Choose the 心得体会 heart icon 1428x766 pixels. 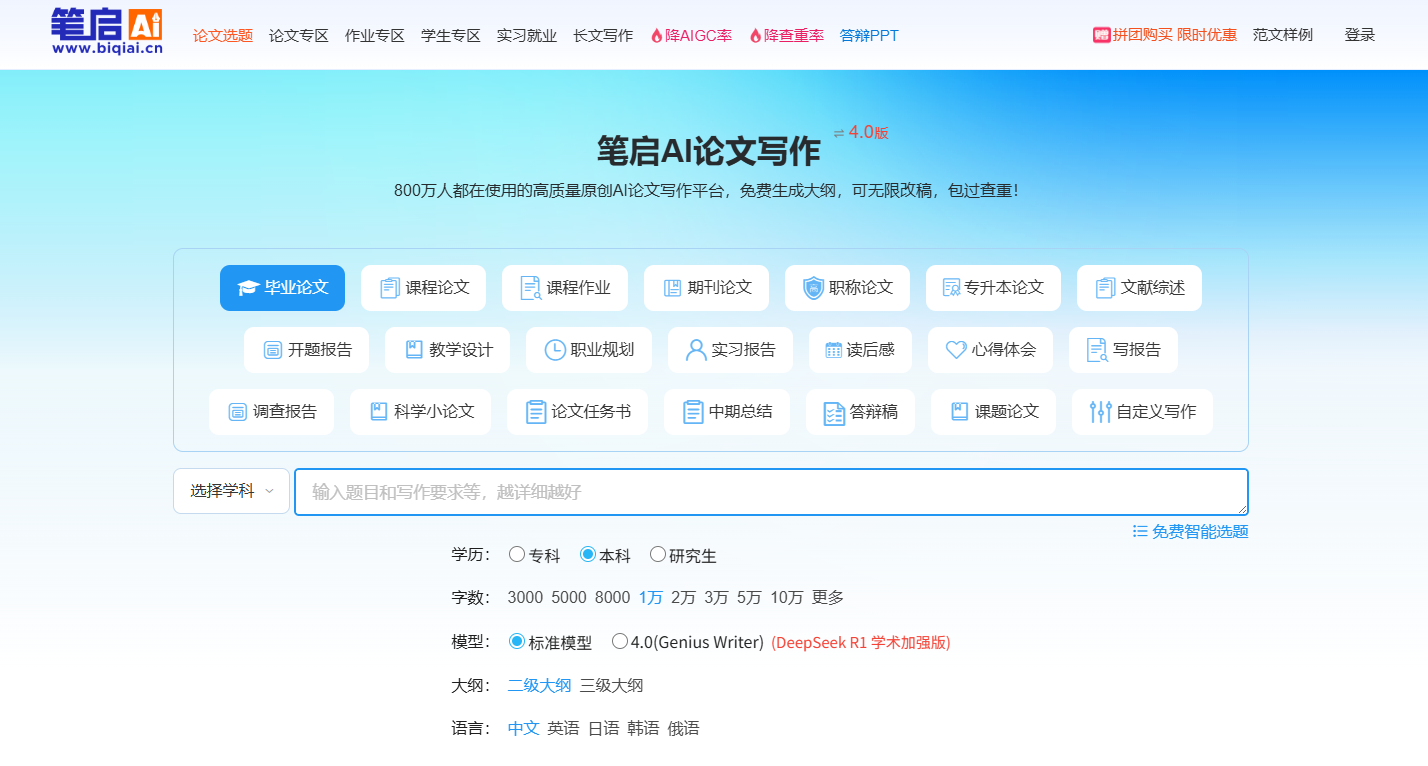[956, 350]
